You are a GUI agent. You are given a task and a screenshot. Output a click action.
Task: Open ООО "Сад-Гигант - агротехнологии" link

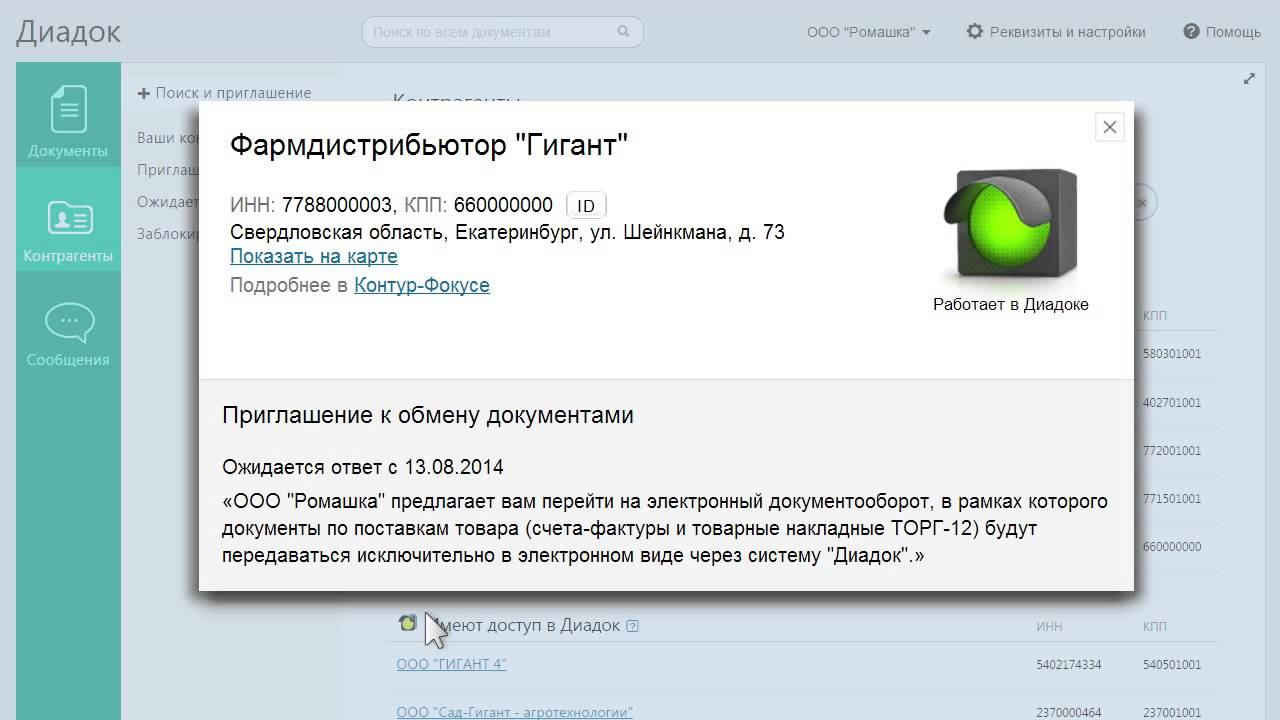(515, 712)
